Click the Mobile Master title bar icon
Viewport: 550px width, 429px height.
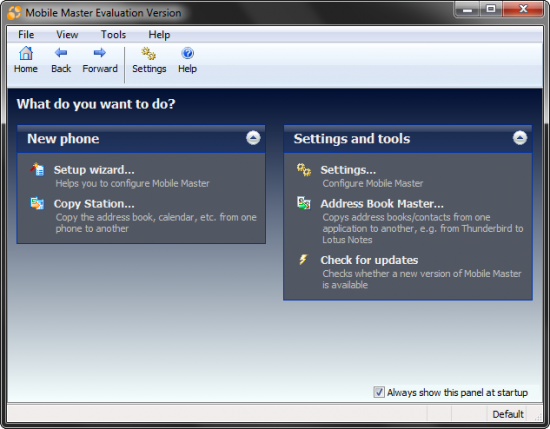click(x=14, y=13)
